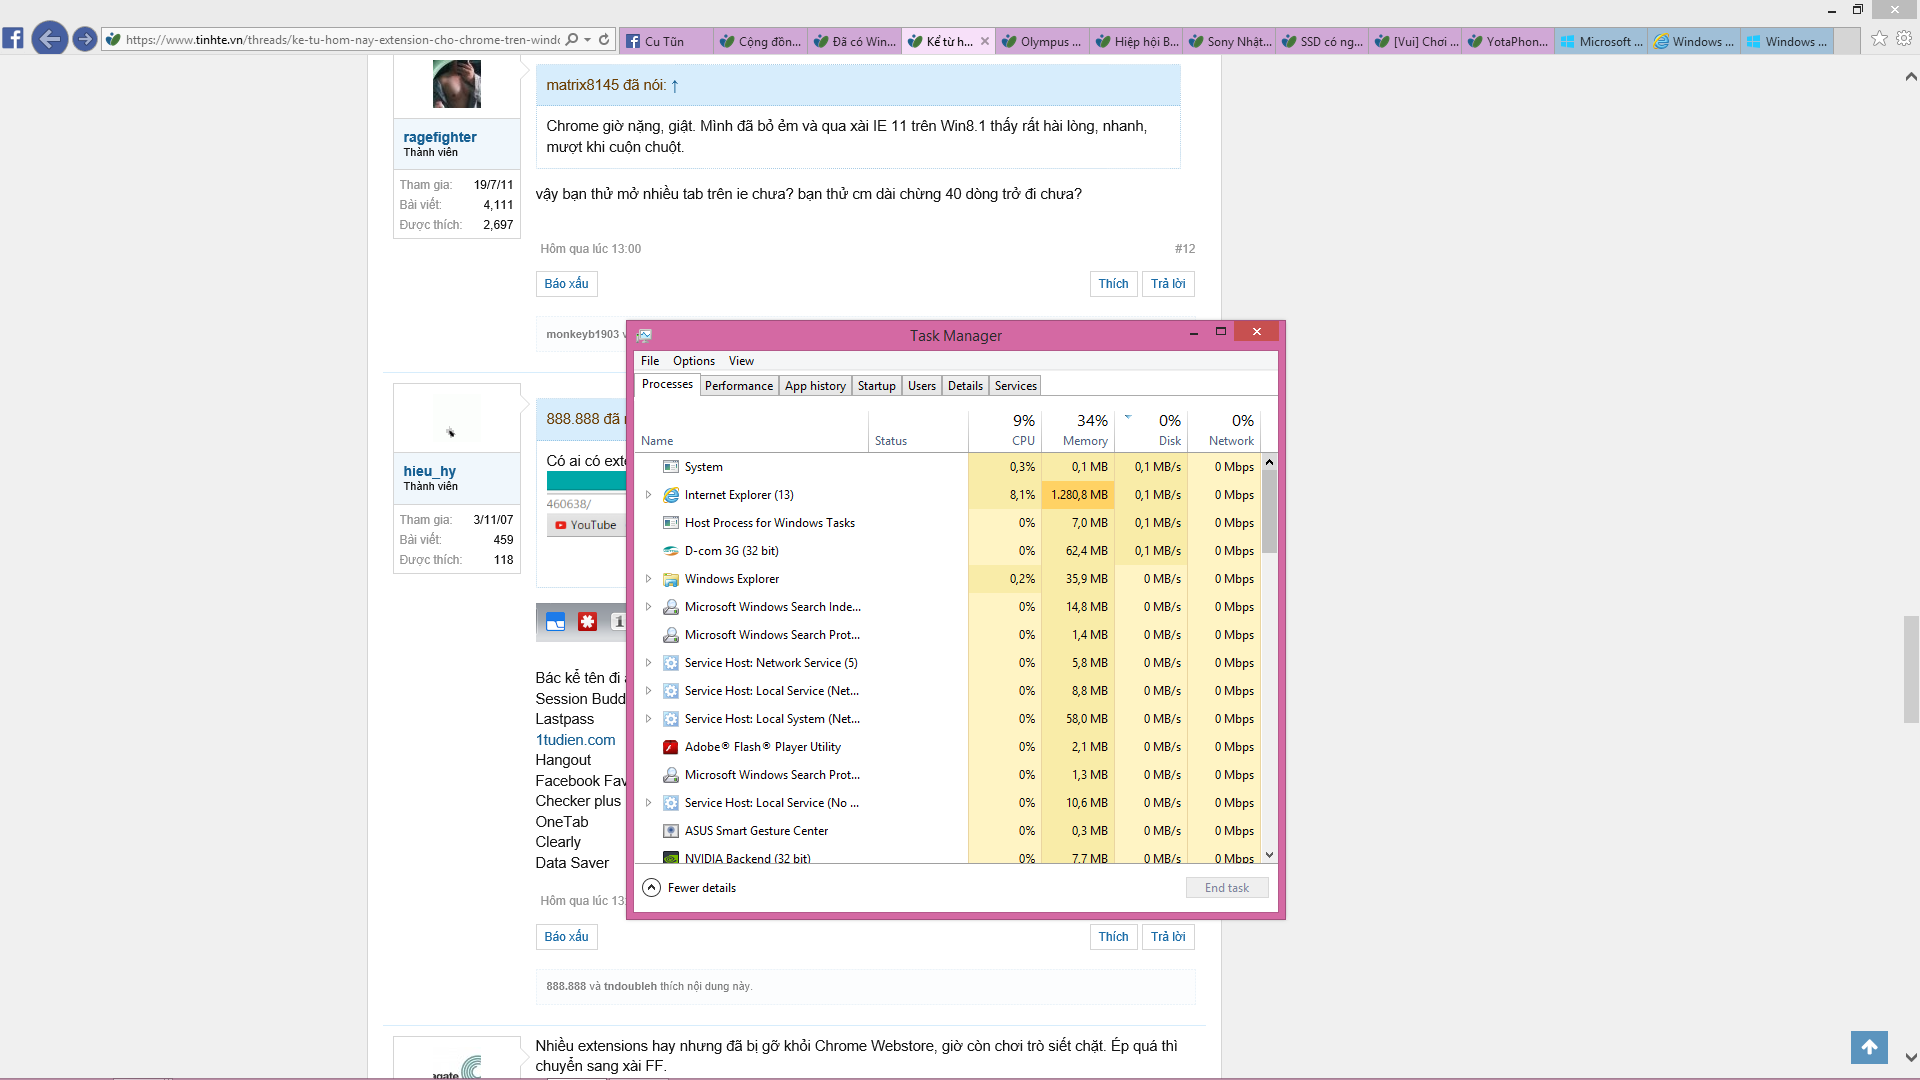Viewport: 1920px width, 1080px height.
Task: Click the post number #12 link
Action: 1184,249
